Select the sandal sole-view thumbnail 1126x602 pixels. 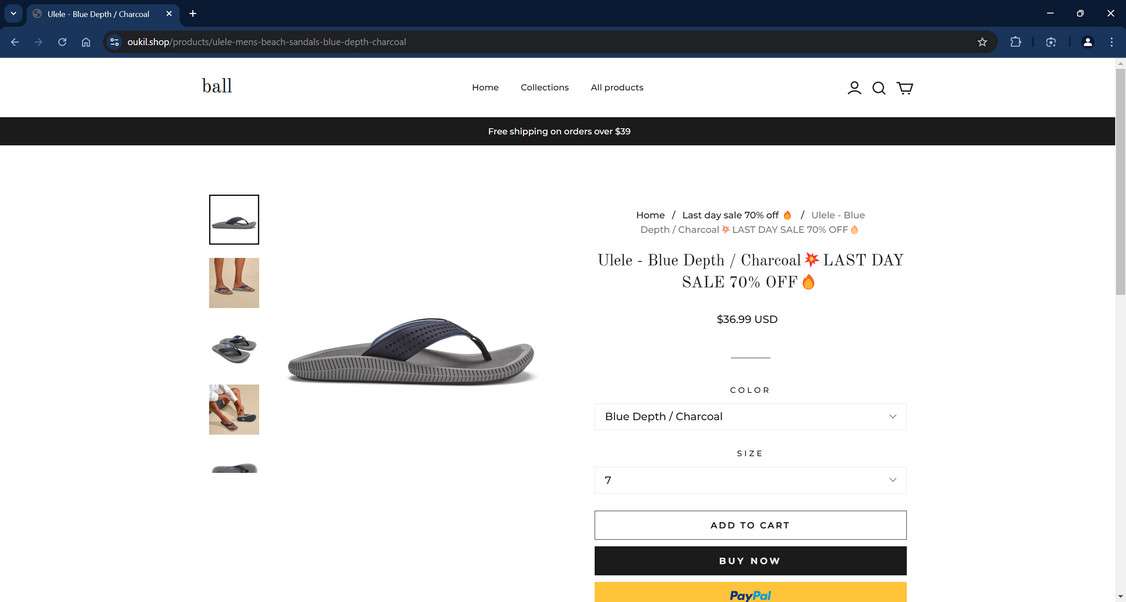pyautogui.click(x=233, y=348)
